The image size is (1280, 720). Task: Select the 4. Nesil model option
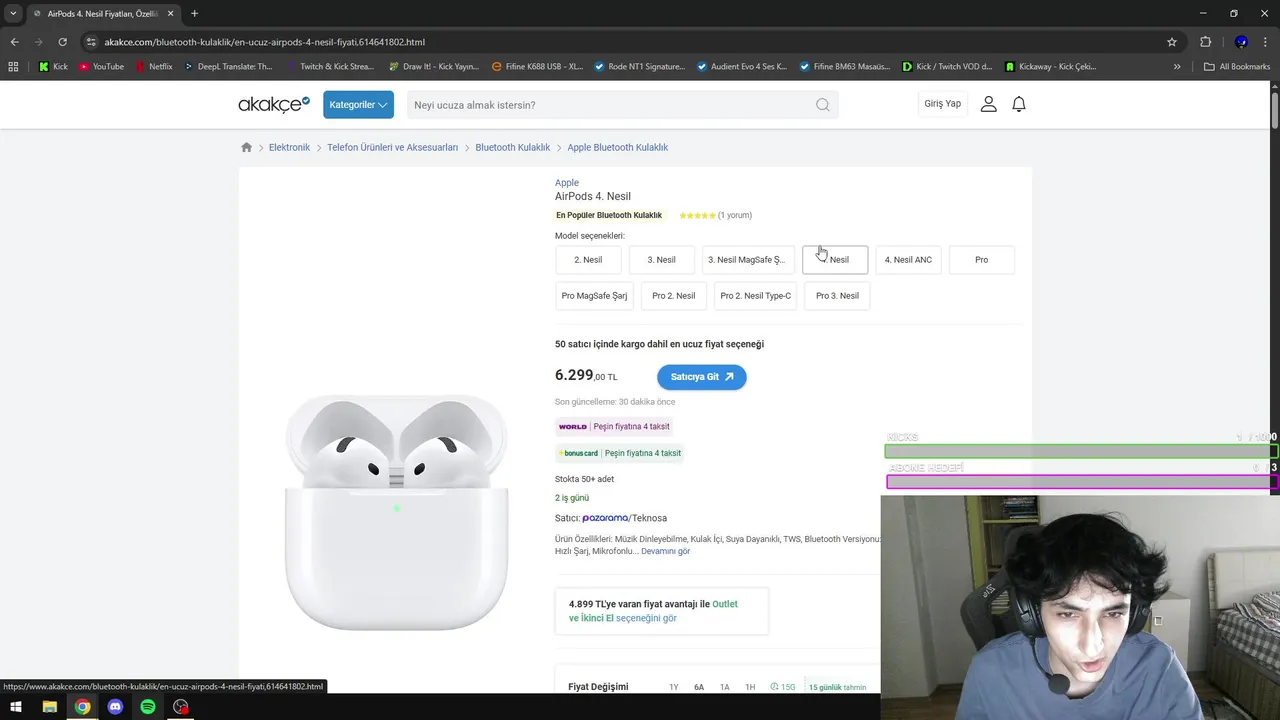coord(835,260)
